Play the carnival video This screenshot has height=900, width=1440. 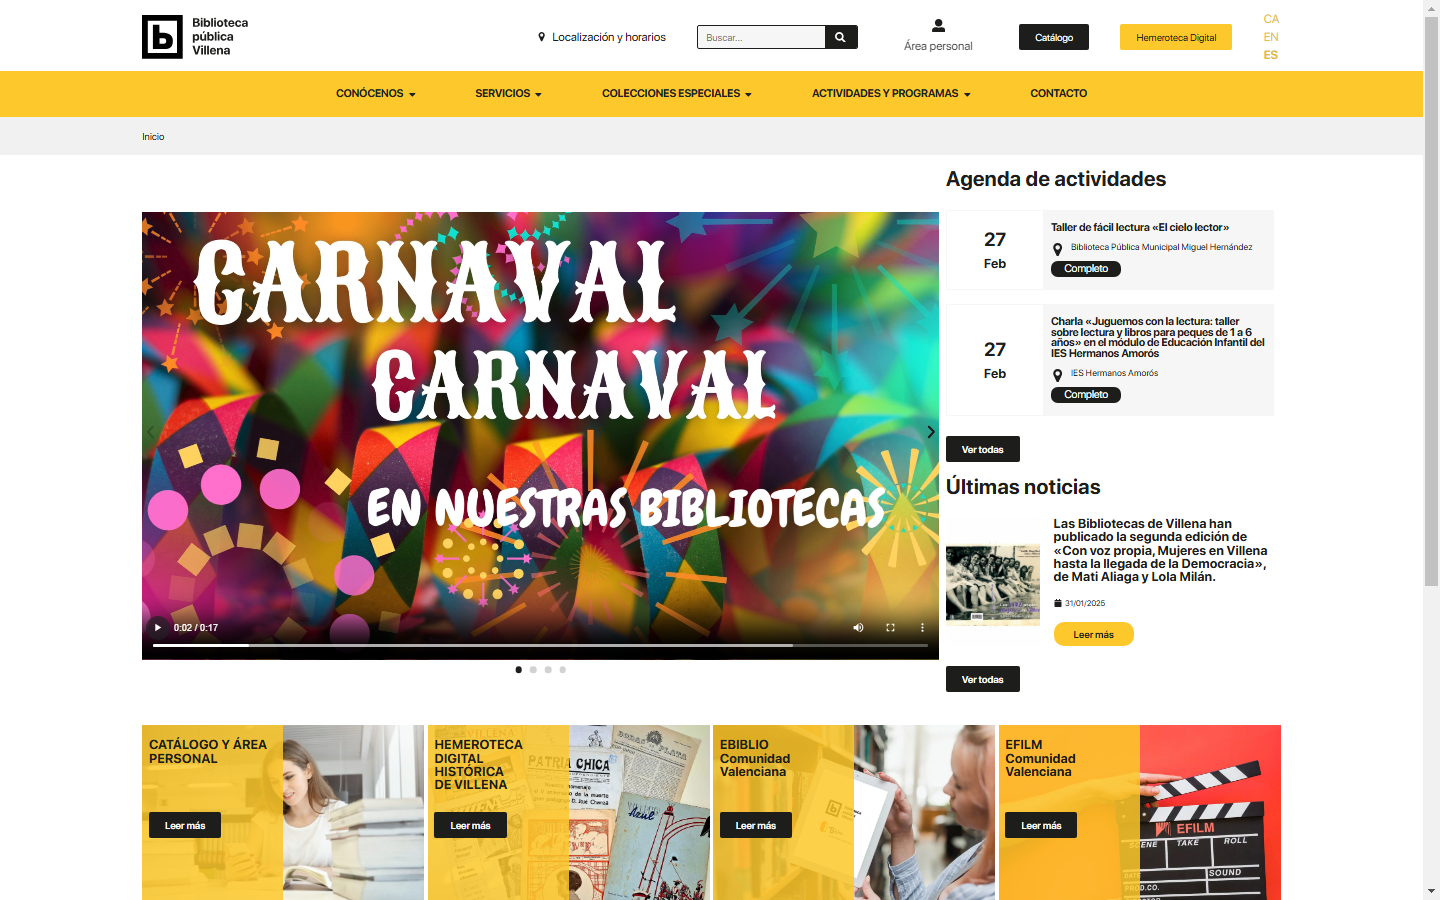158,628
